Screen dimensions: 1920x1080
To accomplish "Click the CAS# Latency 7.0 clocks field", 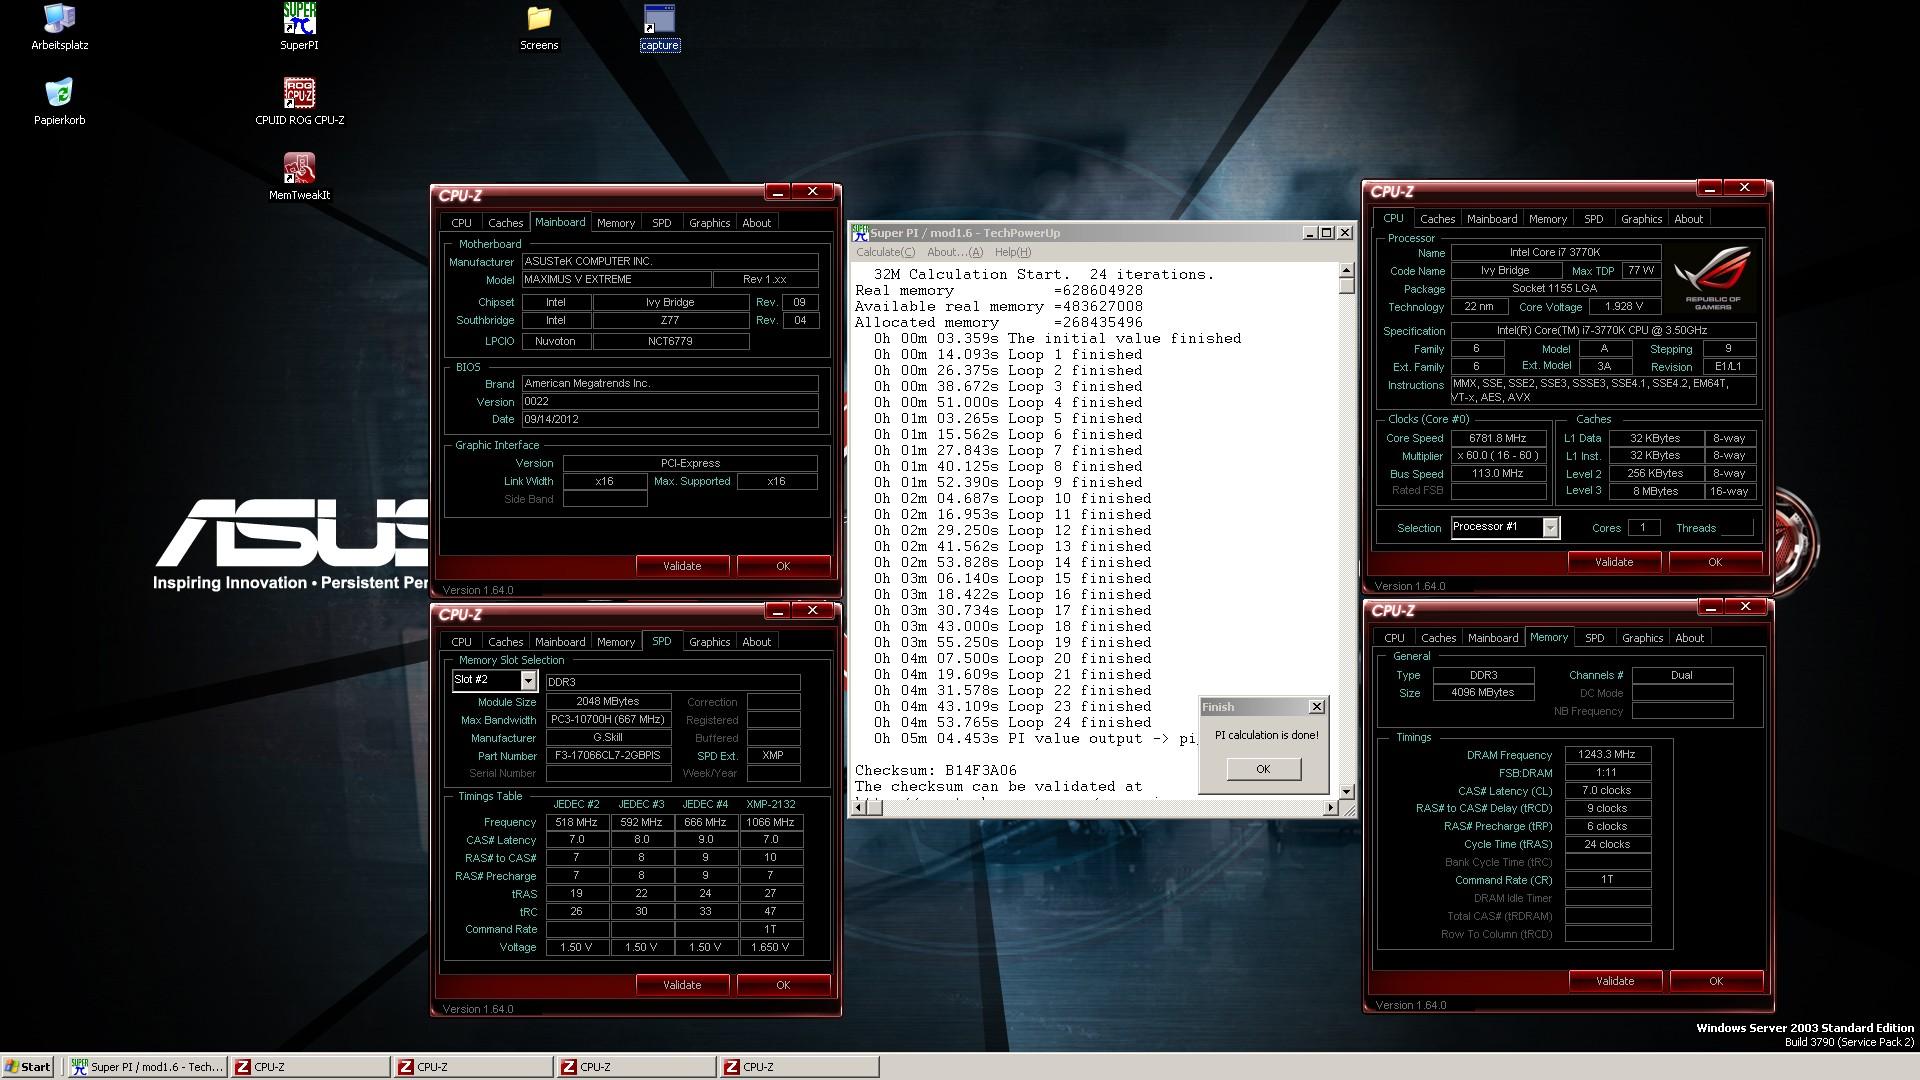I will click(x=1607, y=790).
